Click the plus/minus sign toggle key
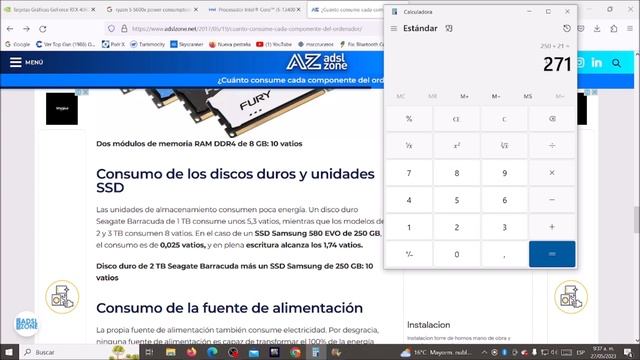Viewport: 640px width, 360px height. pyautogui.click(x=409, y=254)
